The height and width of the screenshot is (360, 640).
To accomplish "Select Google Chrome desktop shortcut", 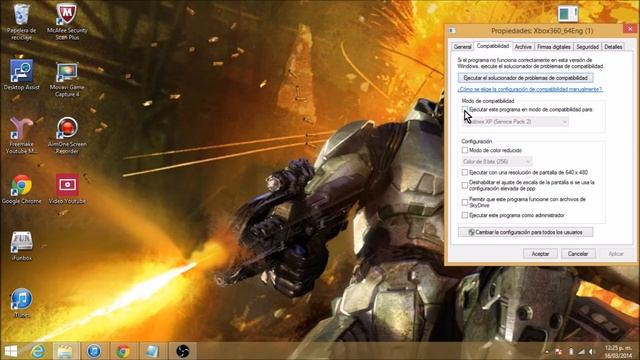I will pyautogui.click(x=22, y=189).
